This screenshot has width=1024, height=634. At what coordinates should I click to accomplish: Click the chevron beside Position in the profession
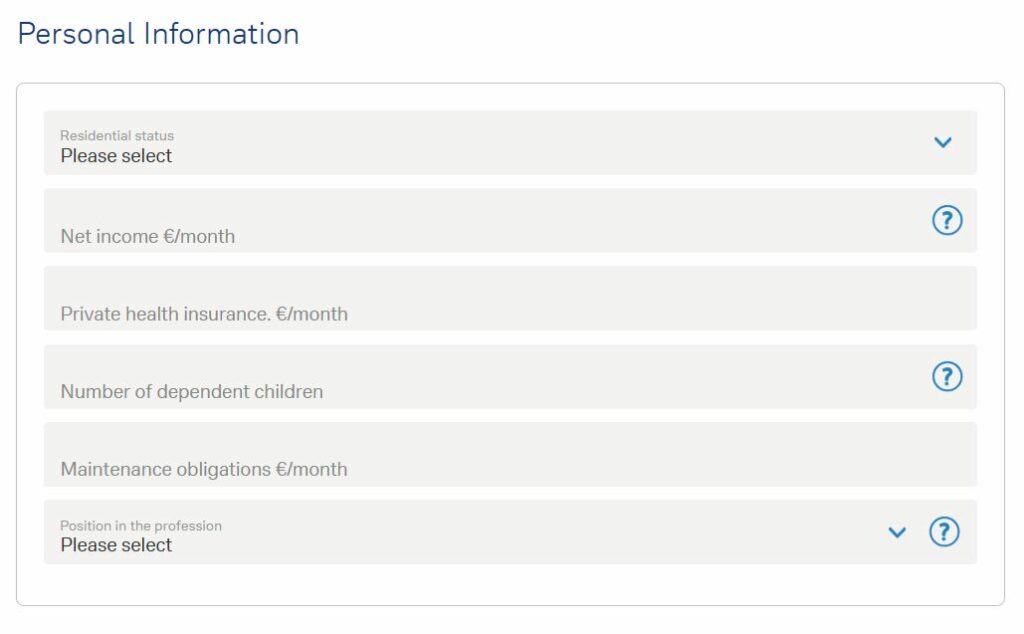click(897, 533)
